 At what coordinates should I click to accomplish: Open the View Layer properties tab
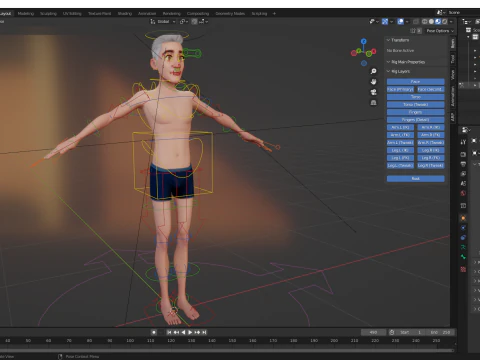[463, 174]
